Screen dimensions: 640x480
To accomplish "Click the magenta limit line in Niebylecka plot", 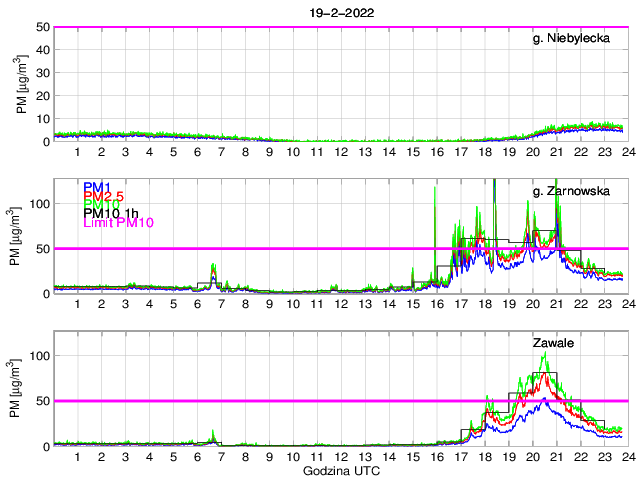I will (x=300, y=27).
